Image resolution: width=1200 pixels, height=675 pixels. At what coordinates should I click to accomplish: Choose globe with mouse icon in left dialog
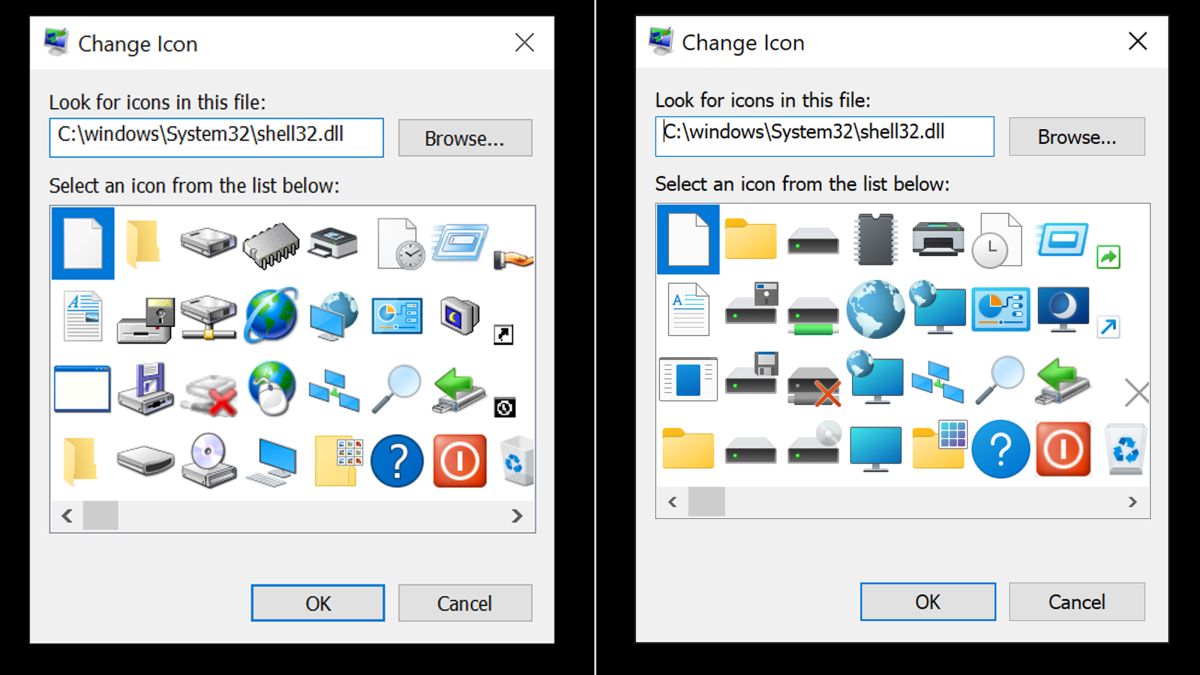tap(271, 388)
